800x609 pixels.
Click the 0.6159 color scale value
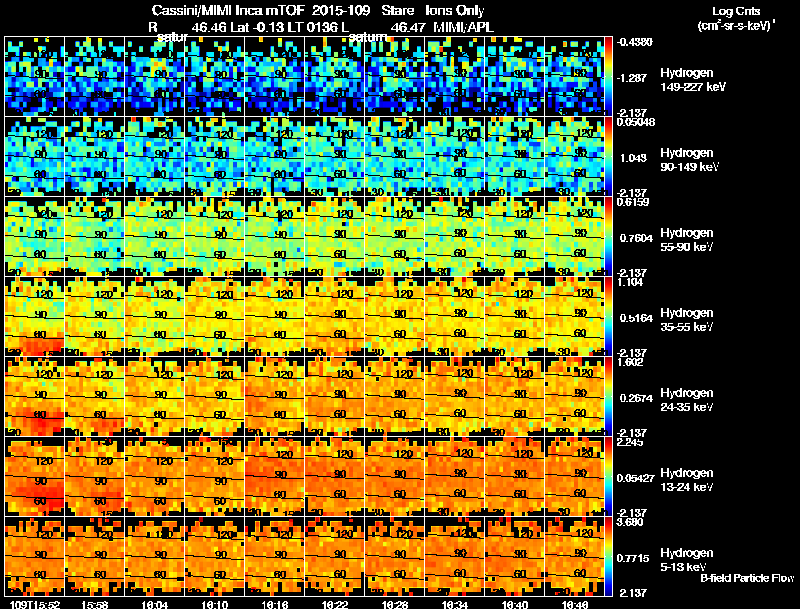click(x=633, y=202)
